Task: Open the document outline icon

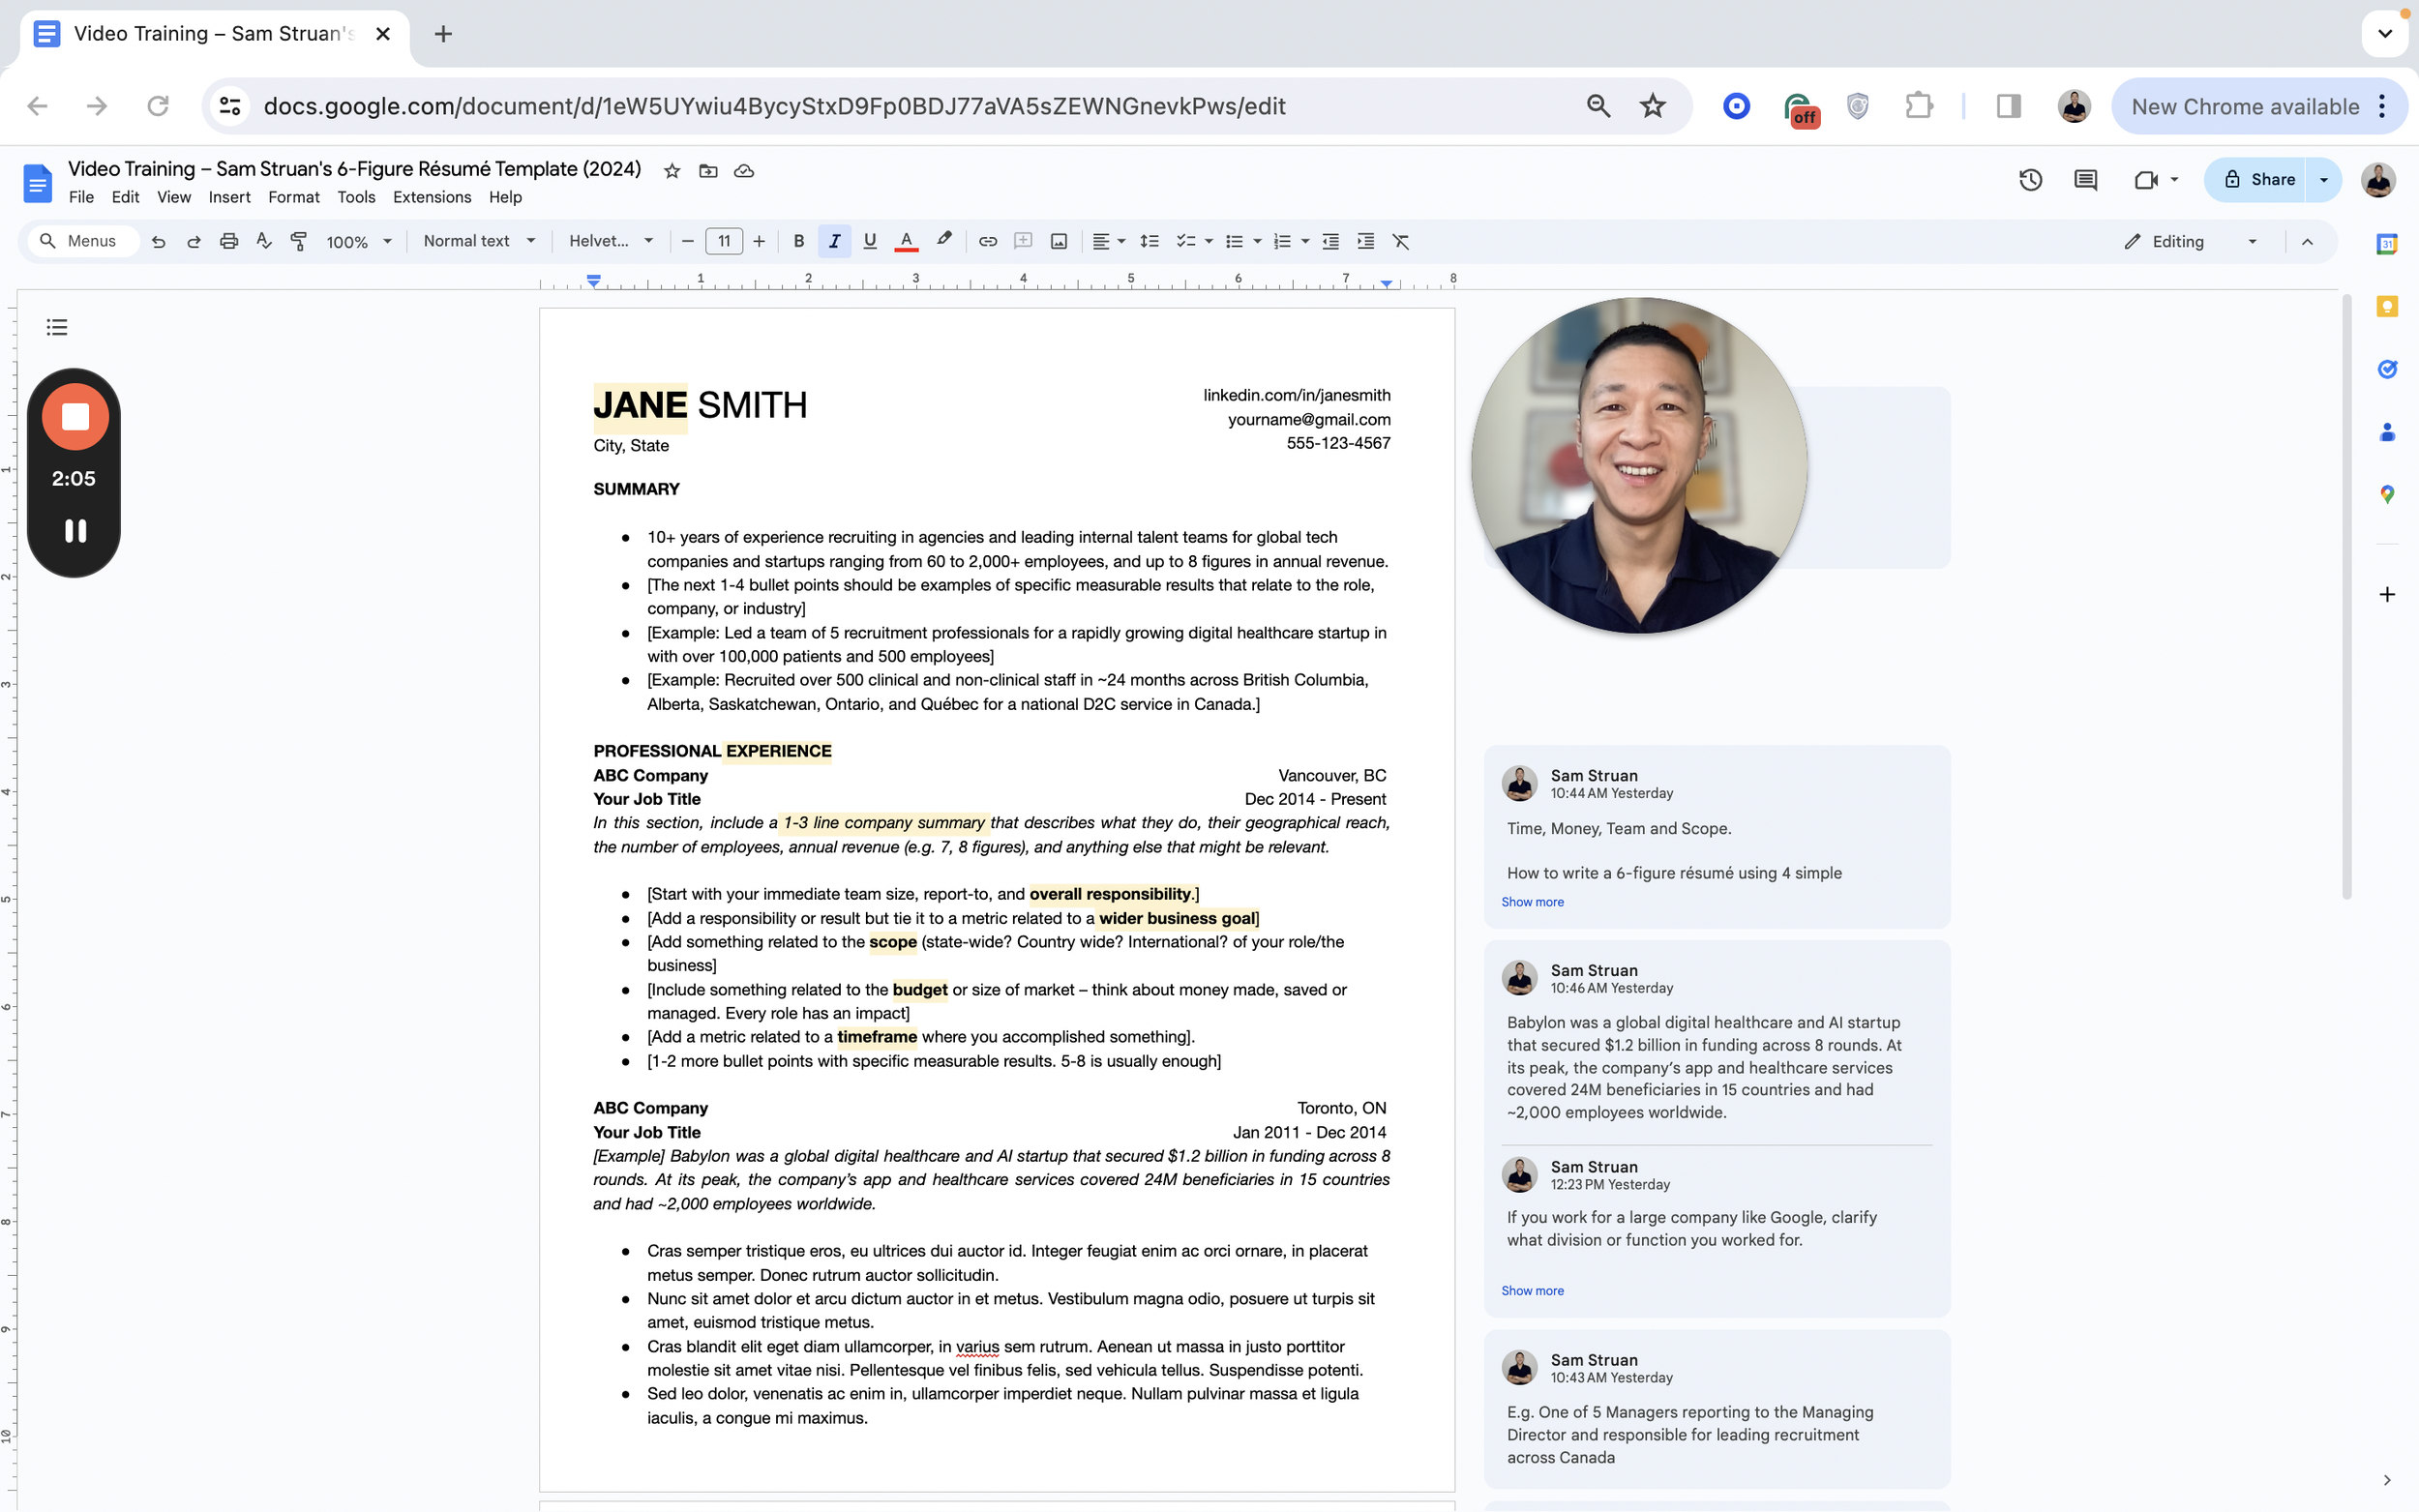Action: point(57,327)
